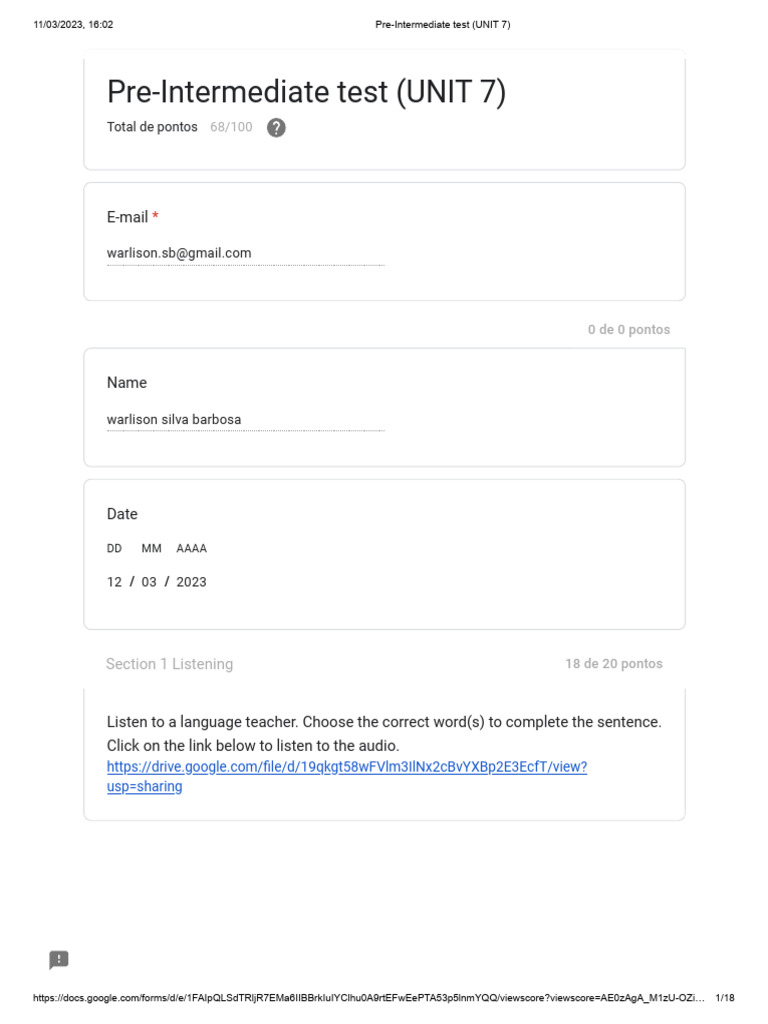Open the Google Drive audio link

(346, 767)
